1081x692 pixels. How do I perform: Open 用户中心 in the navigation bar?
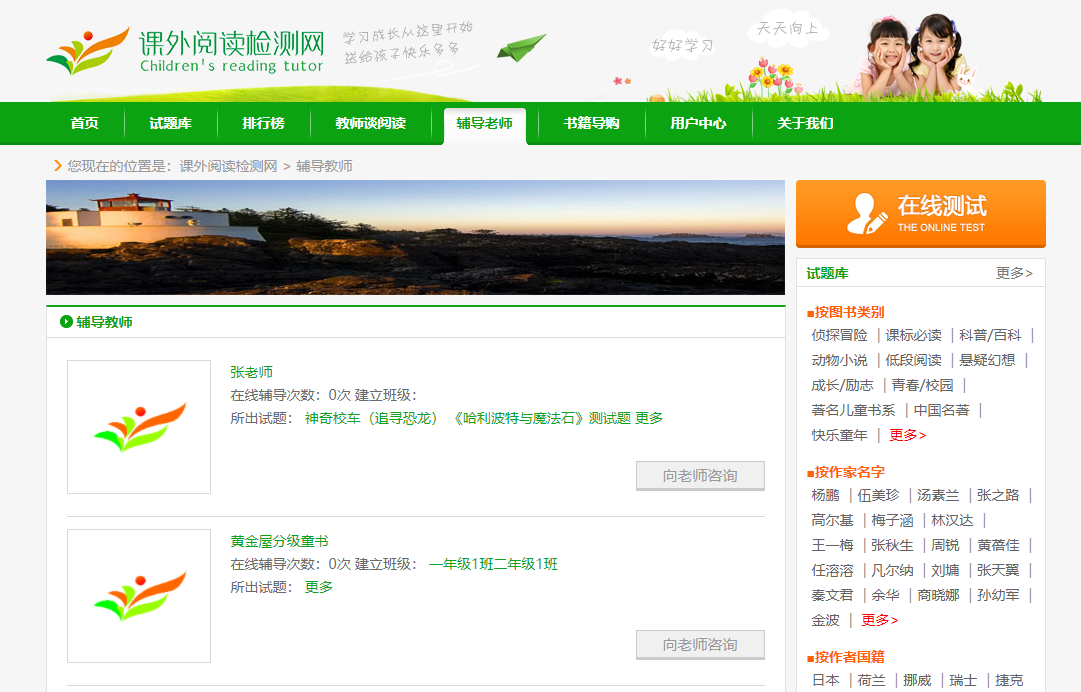click(698, 124)
